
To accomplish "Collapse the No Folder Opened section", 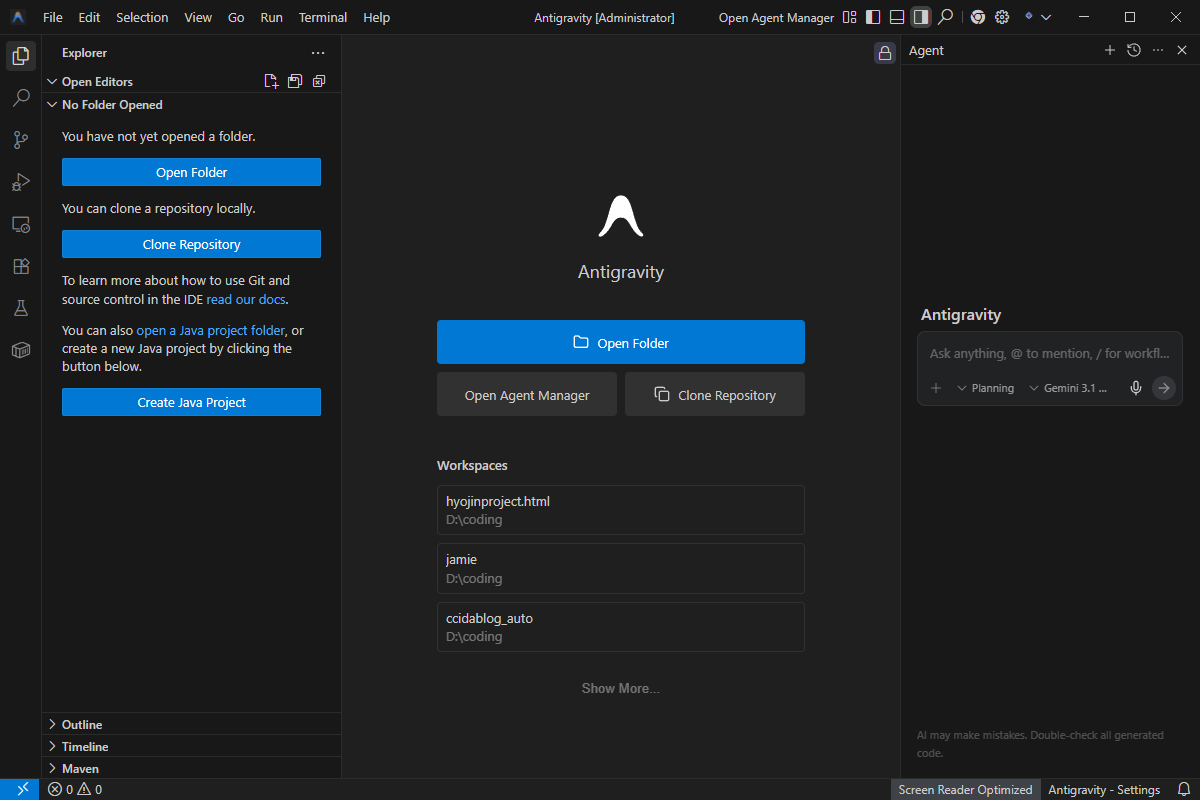I will click(52, 105).
